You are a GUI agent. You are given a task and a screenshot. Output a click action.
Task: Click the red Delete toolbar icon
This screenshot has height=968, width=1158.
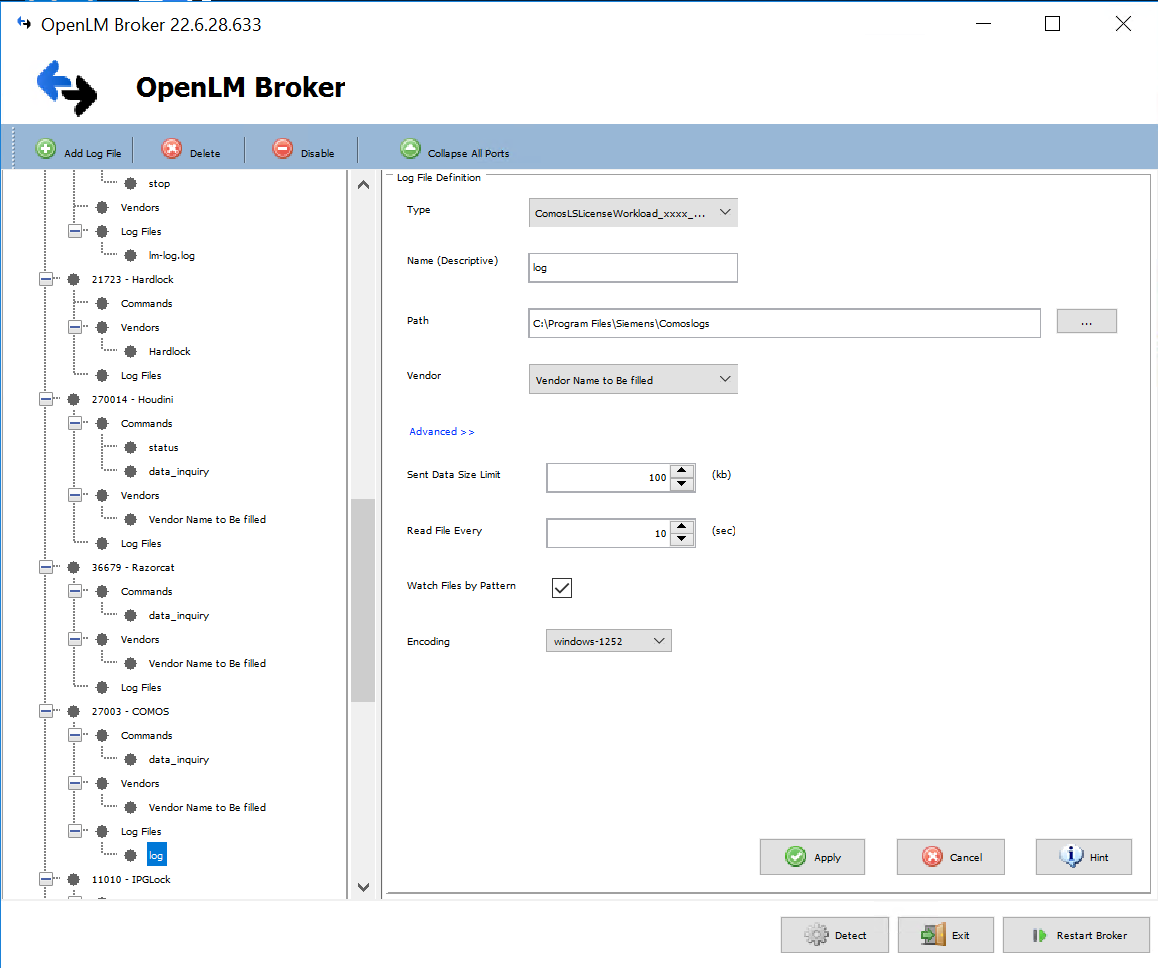pyautogui.click(x=172, y=149)
